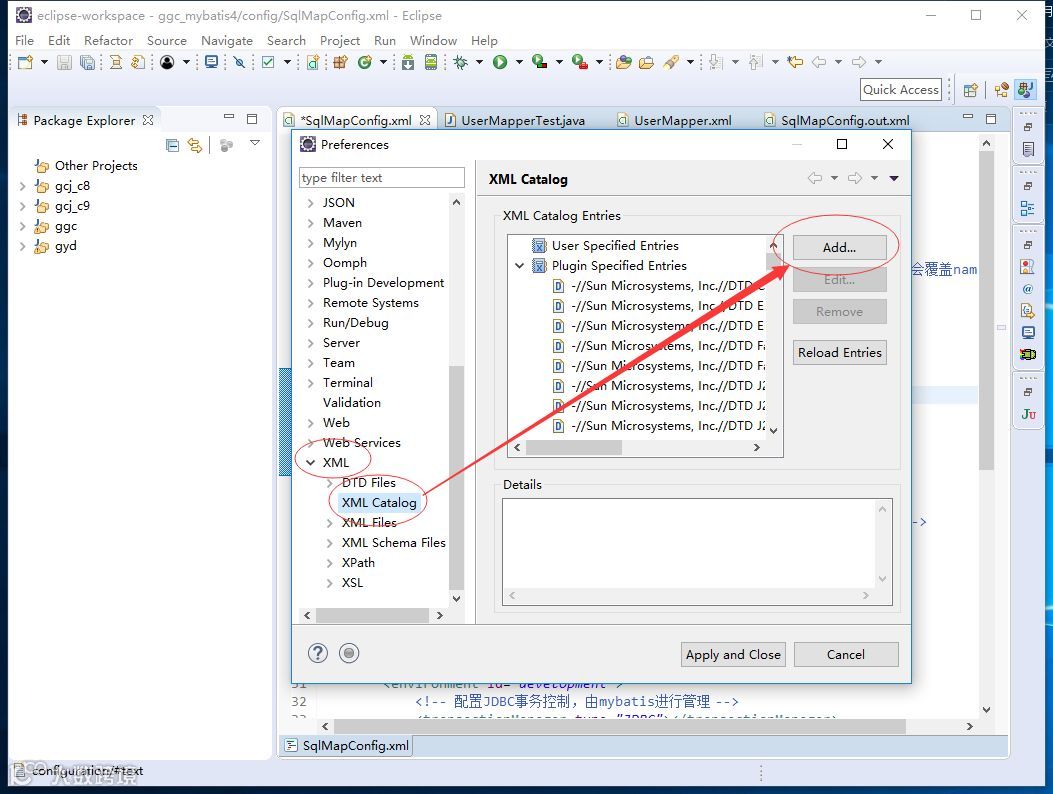This screenshot has height=794, width=1053.
Task: Click the External Tools run icon
Action: (x=580, y=62)
